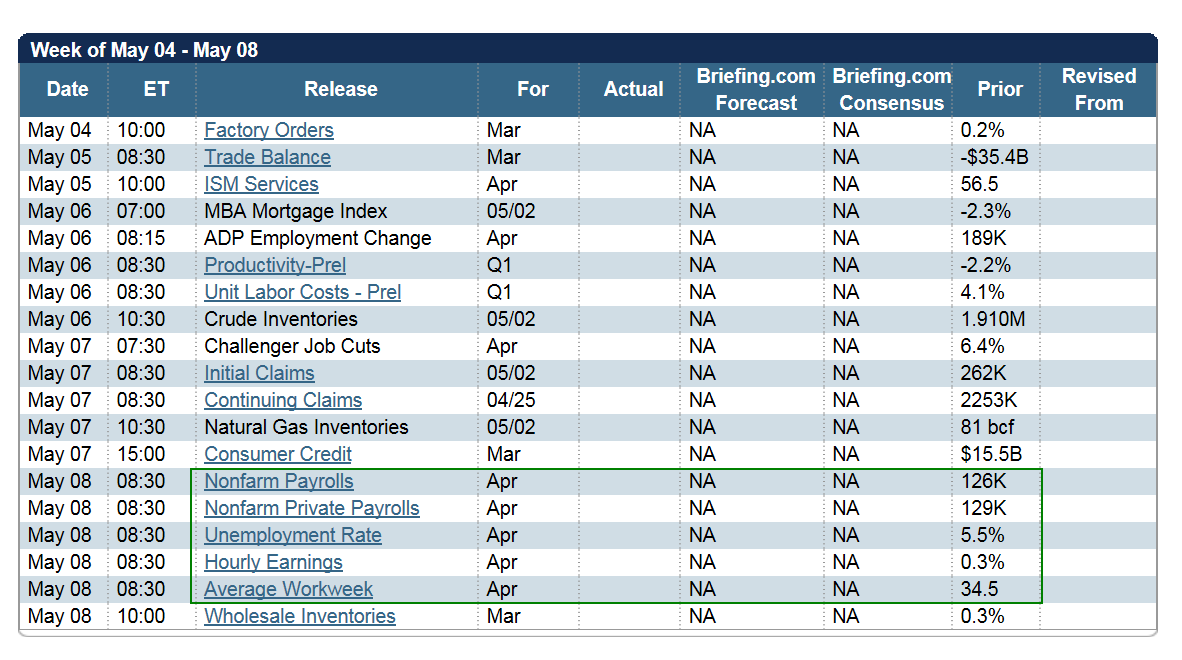The height and width of the screenshot is (660, 1182).
Task: Click prior value -$35.4B for Trade Balance
Action: pos(994,157)
